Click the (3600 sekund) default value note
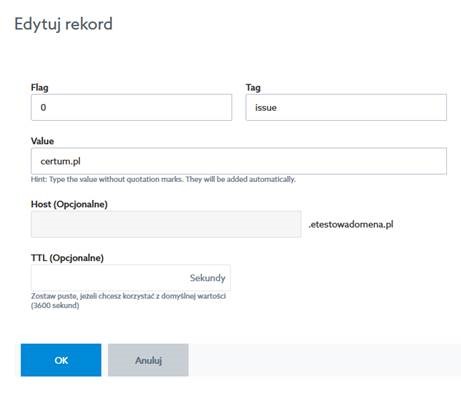The width and height of the screenshot is (461, 400). (55, 305)
